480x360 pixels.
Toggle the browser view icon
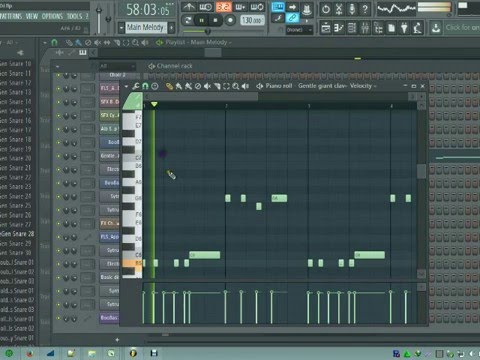pos(378,28)
